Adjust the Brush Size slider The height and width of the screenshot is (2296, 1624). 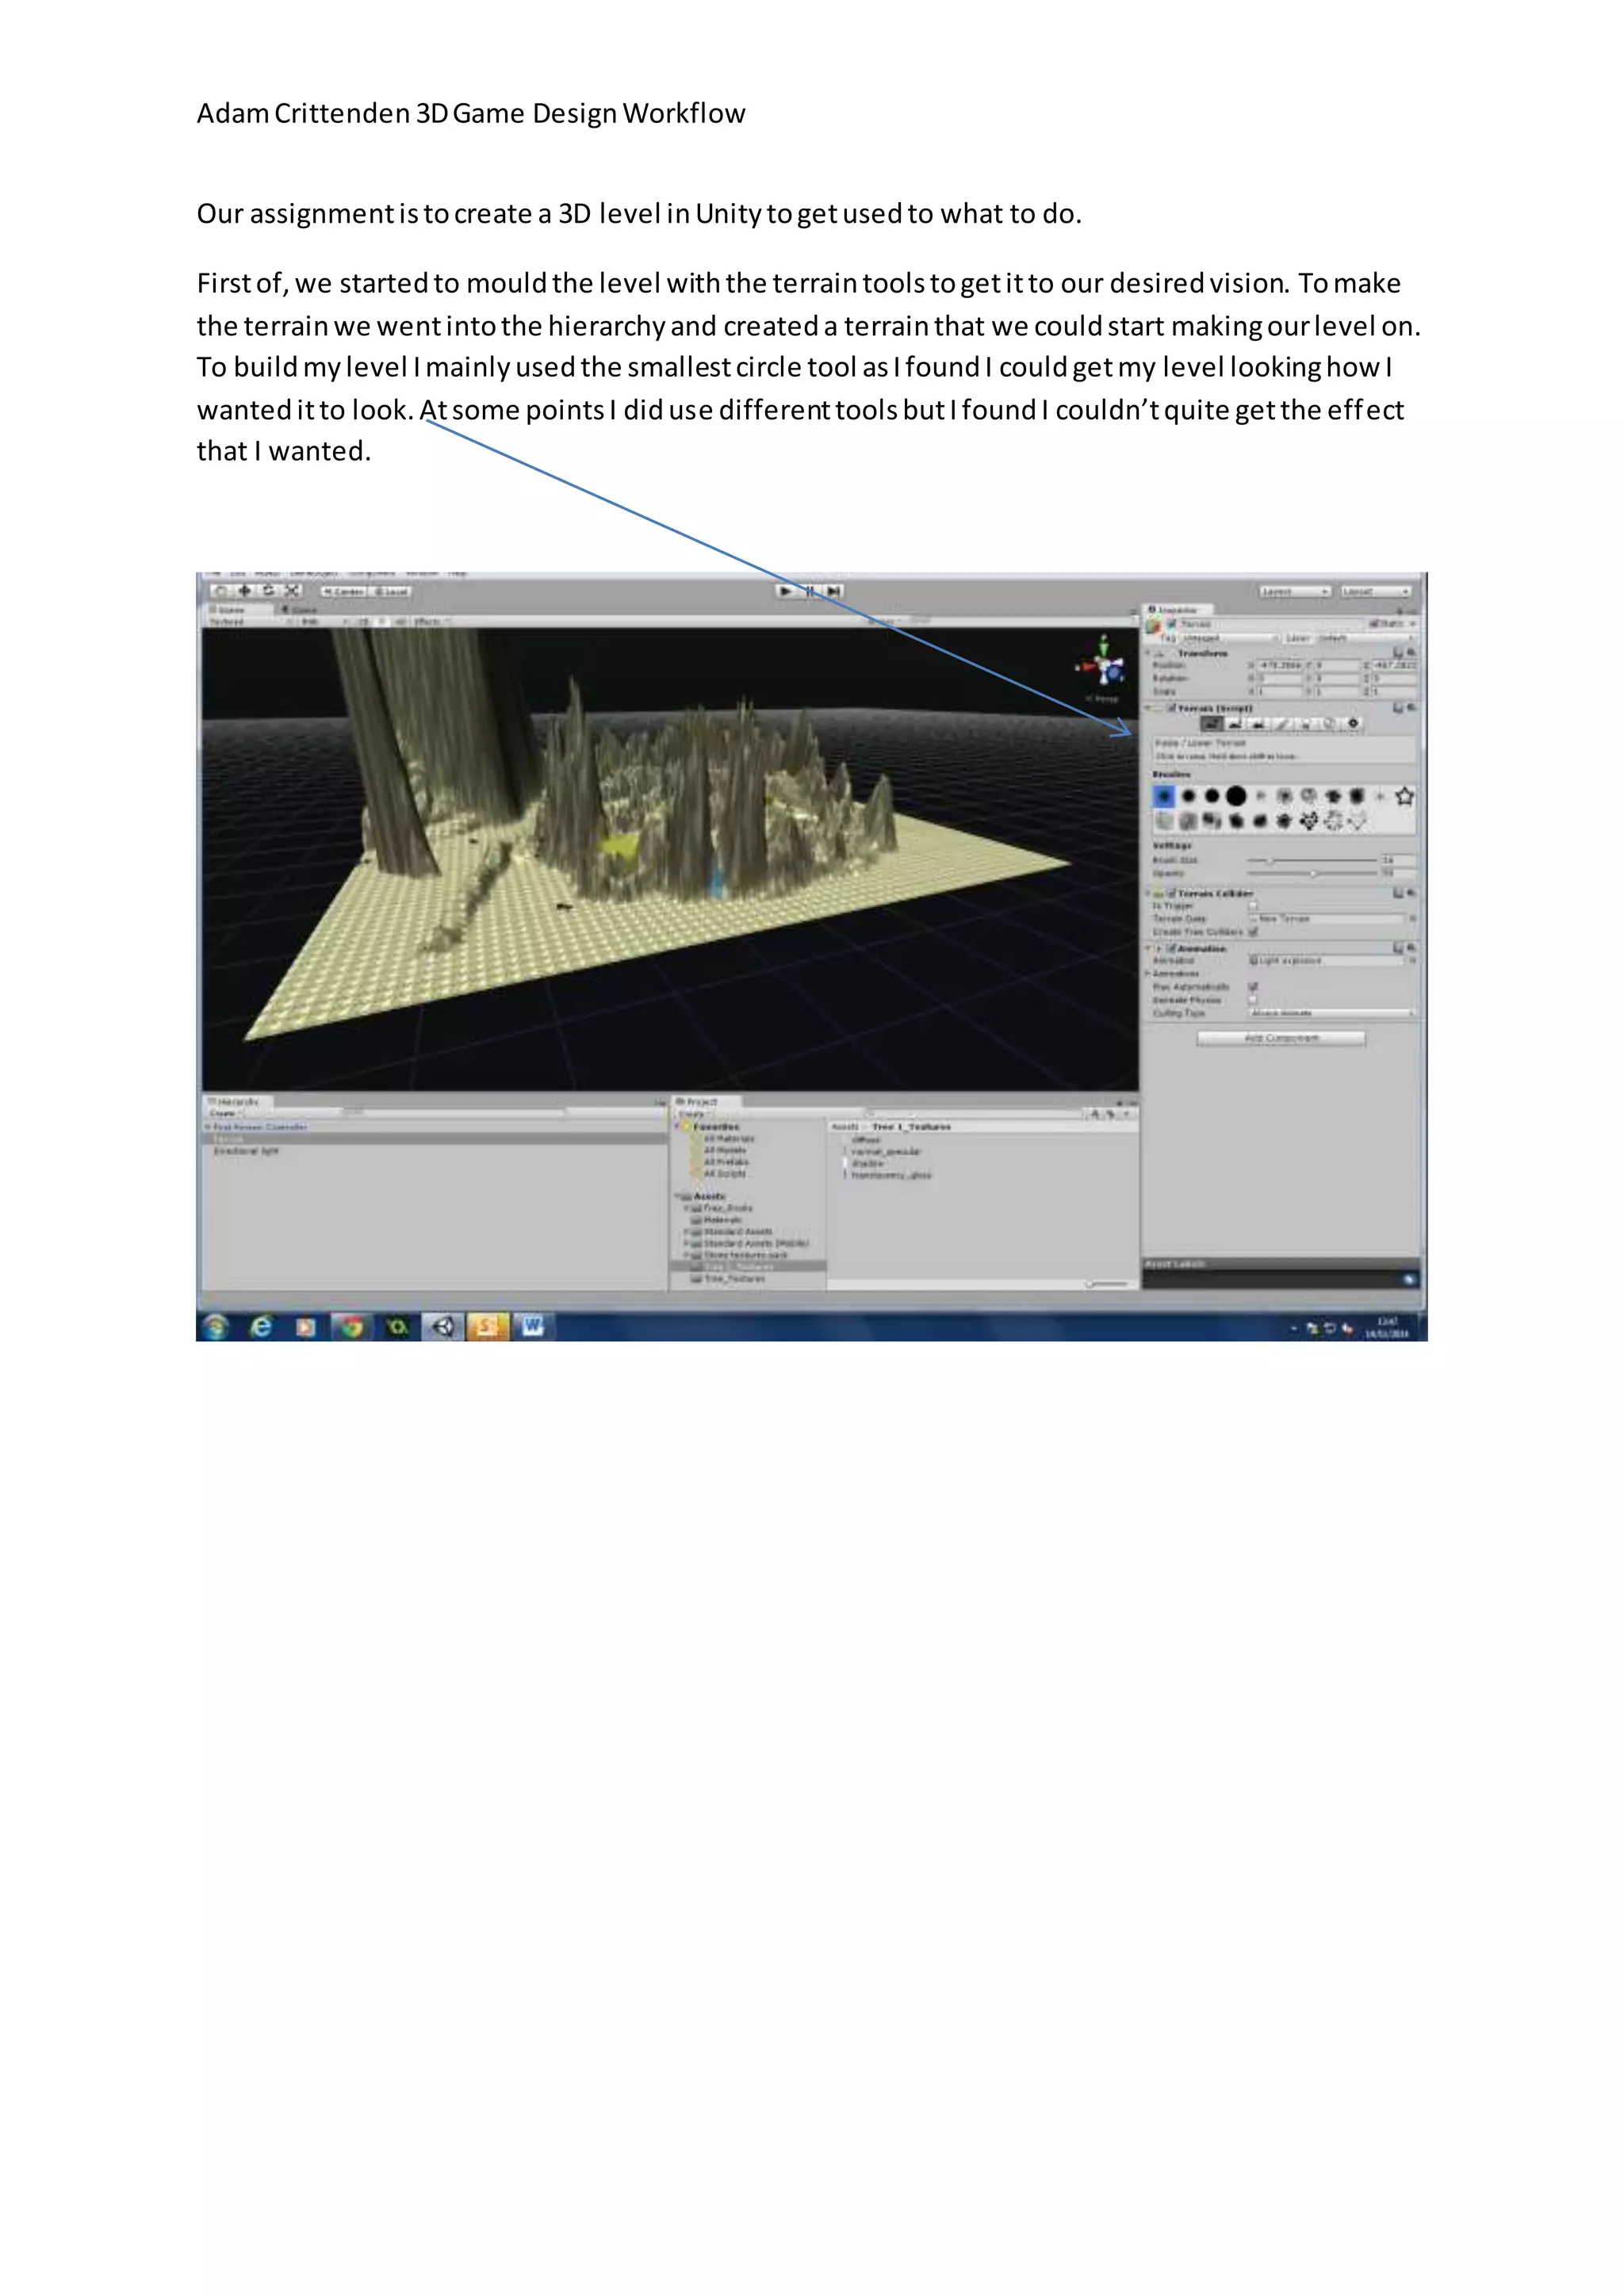[1270, 860]
